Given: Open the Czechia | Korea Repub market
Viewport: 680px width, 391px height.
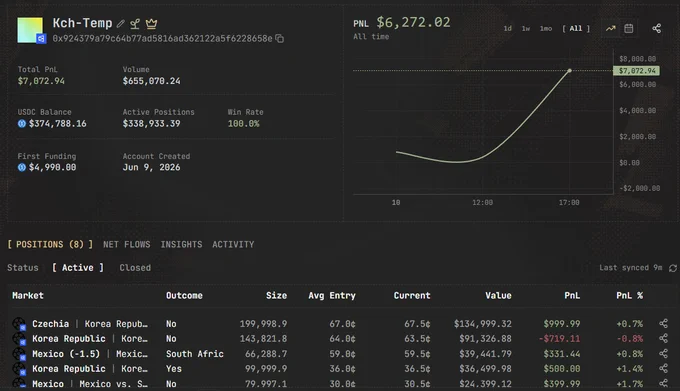Looking at the screenshot, I should coord(90,324).
